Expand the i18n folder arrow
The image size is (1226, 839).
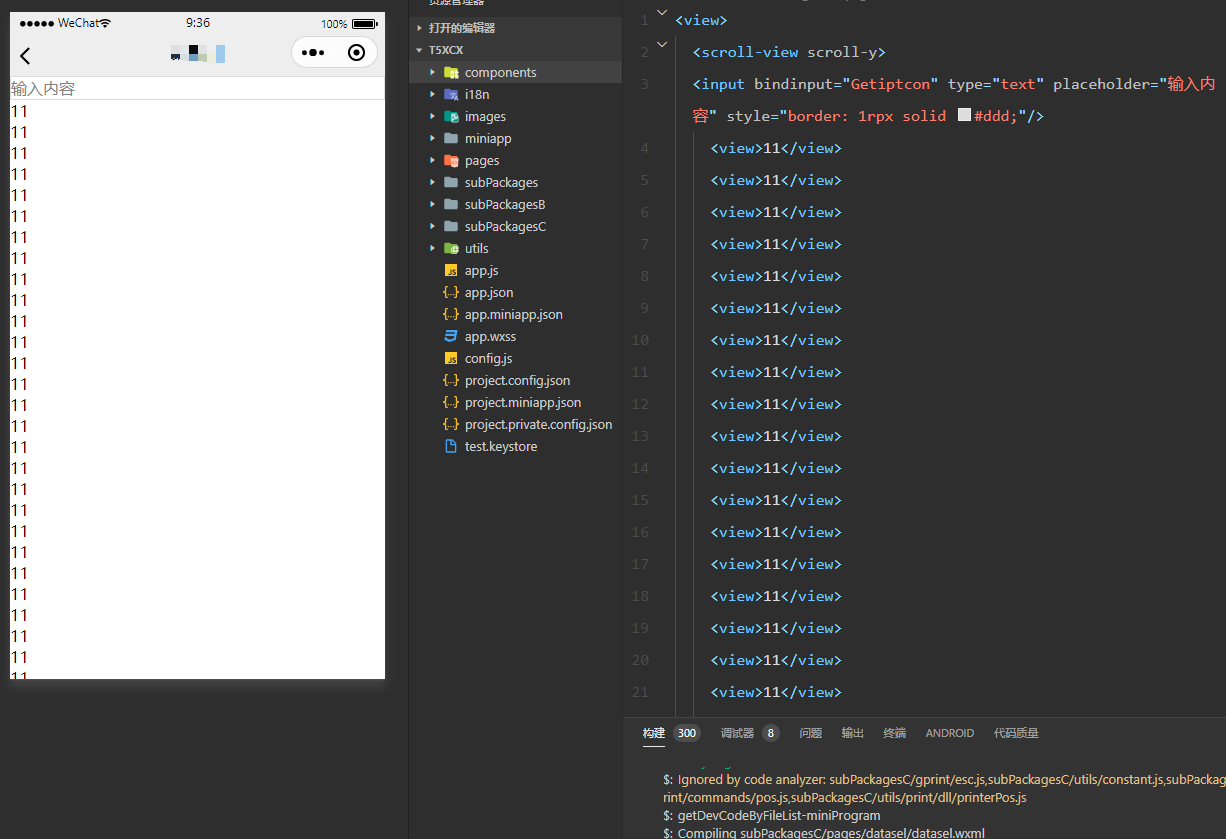coord(432,94)
